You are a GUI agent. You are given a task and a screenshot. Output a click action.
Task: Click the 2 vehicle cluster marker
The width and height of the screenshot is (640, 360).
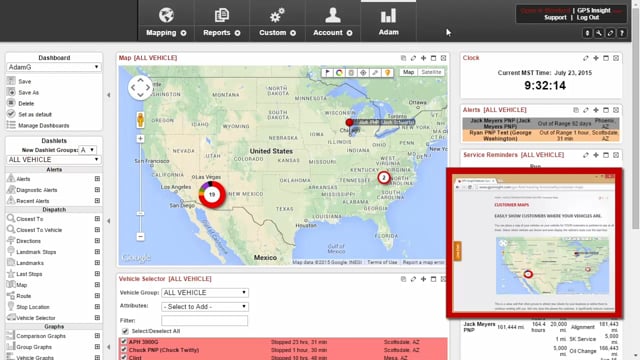[x=384, y=178]
